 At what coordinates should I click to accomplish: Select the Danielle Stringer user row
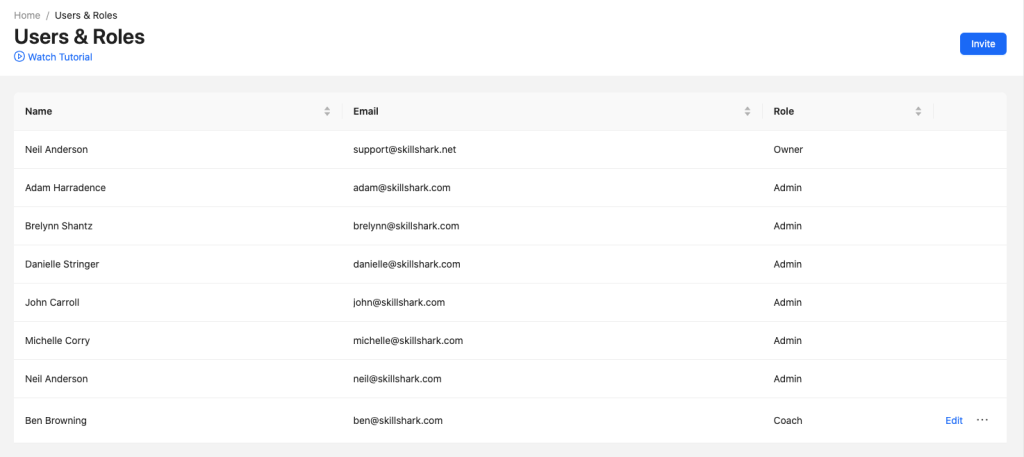[62, 264]
